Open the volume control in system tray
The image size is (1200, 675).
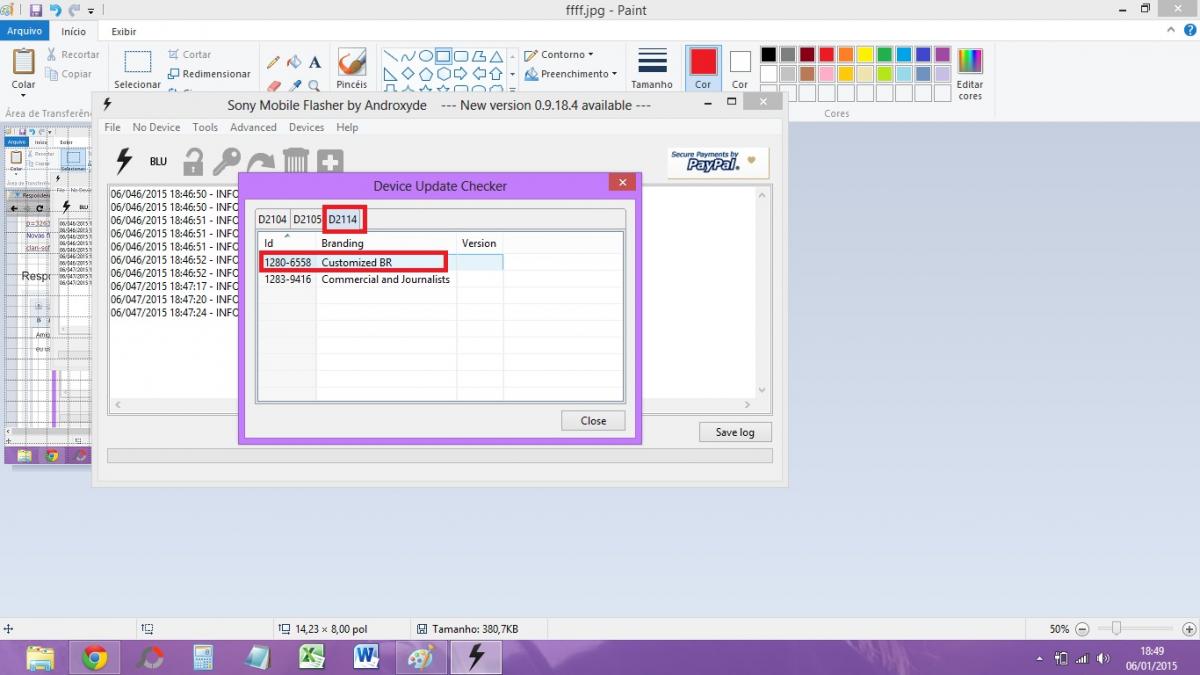click(x=1103, y=658)
